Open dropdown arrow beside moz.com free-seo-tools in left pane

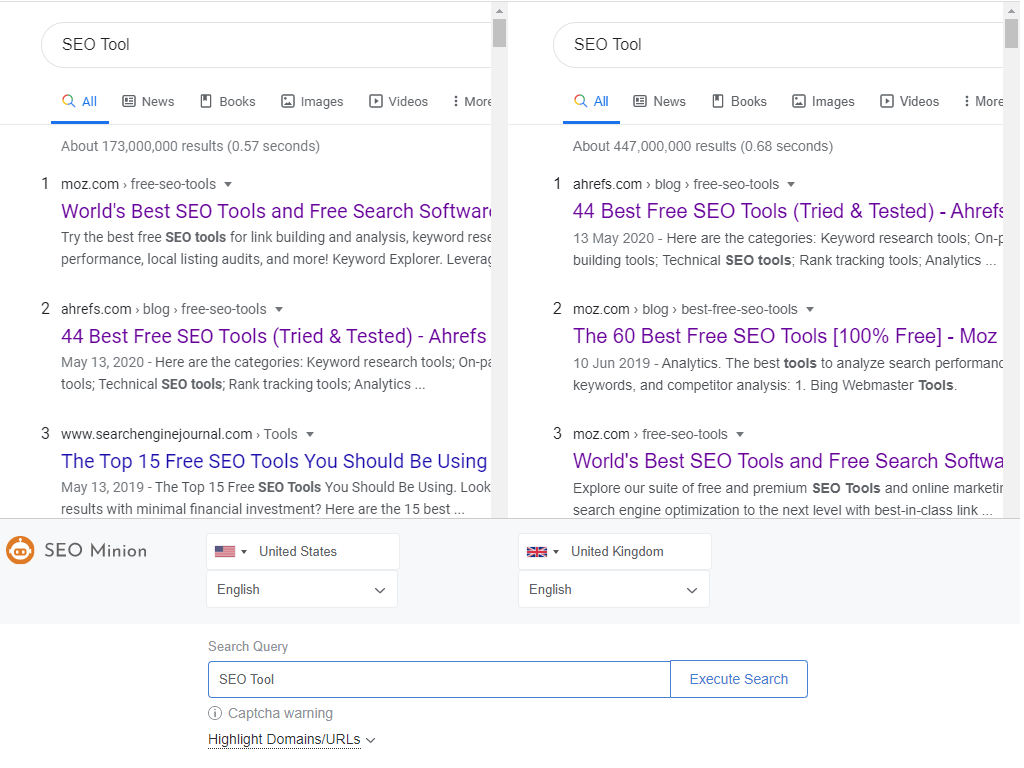click(228, 185)
